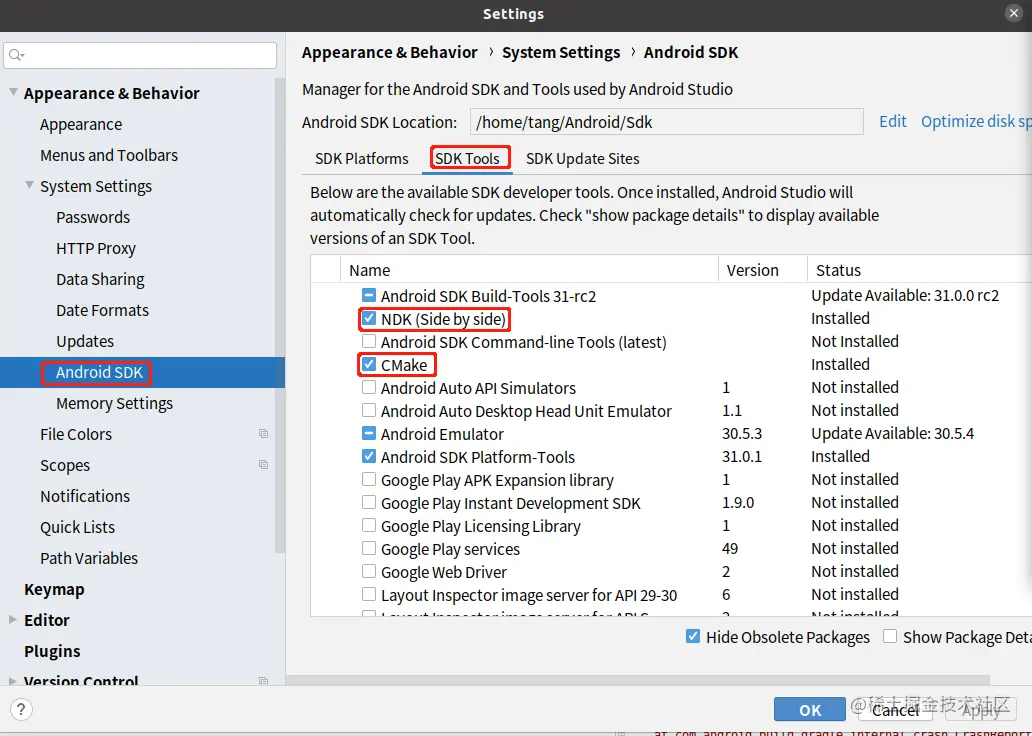Uncheck the NDK (Side by side) checkbox
The height and width of the screenshot is (736, 1032).
click(369, 319)
